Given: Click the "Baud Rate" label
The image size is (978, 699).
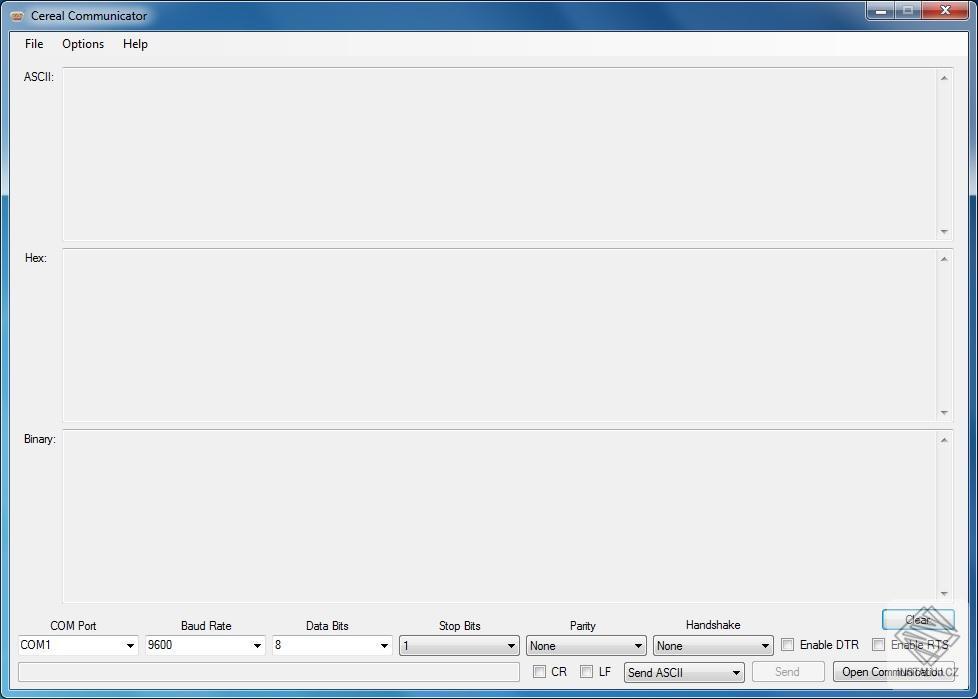Looking at the screenshot, I should [206, 625].
